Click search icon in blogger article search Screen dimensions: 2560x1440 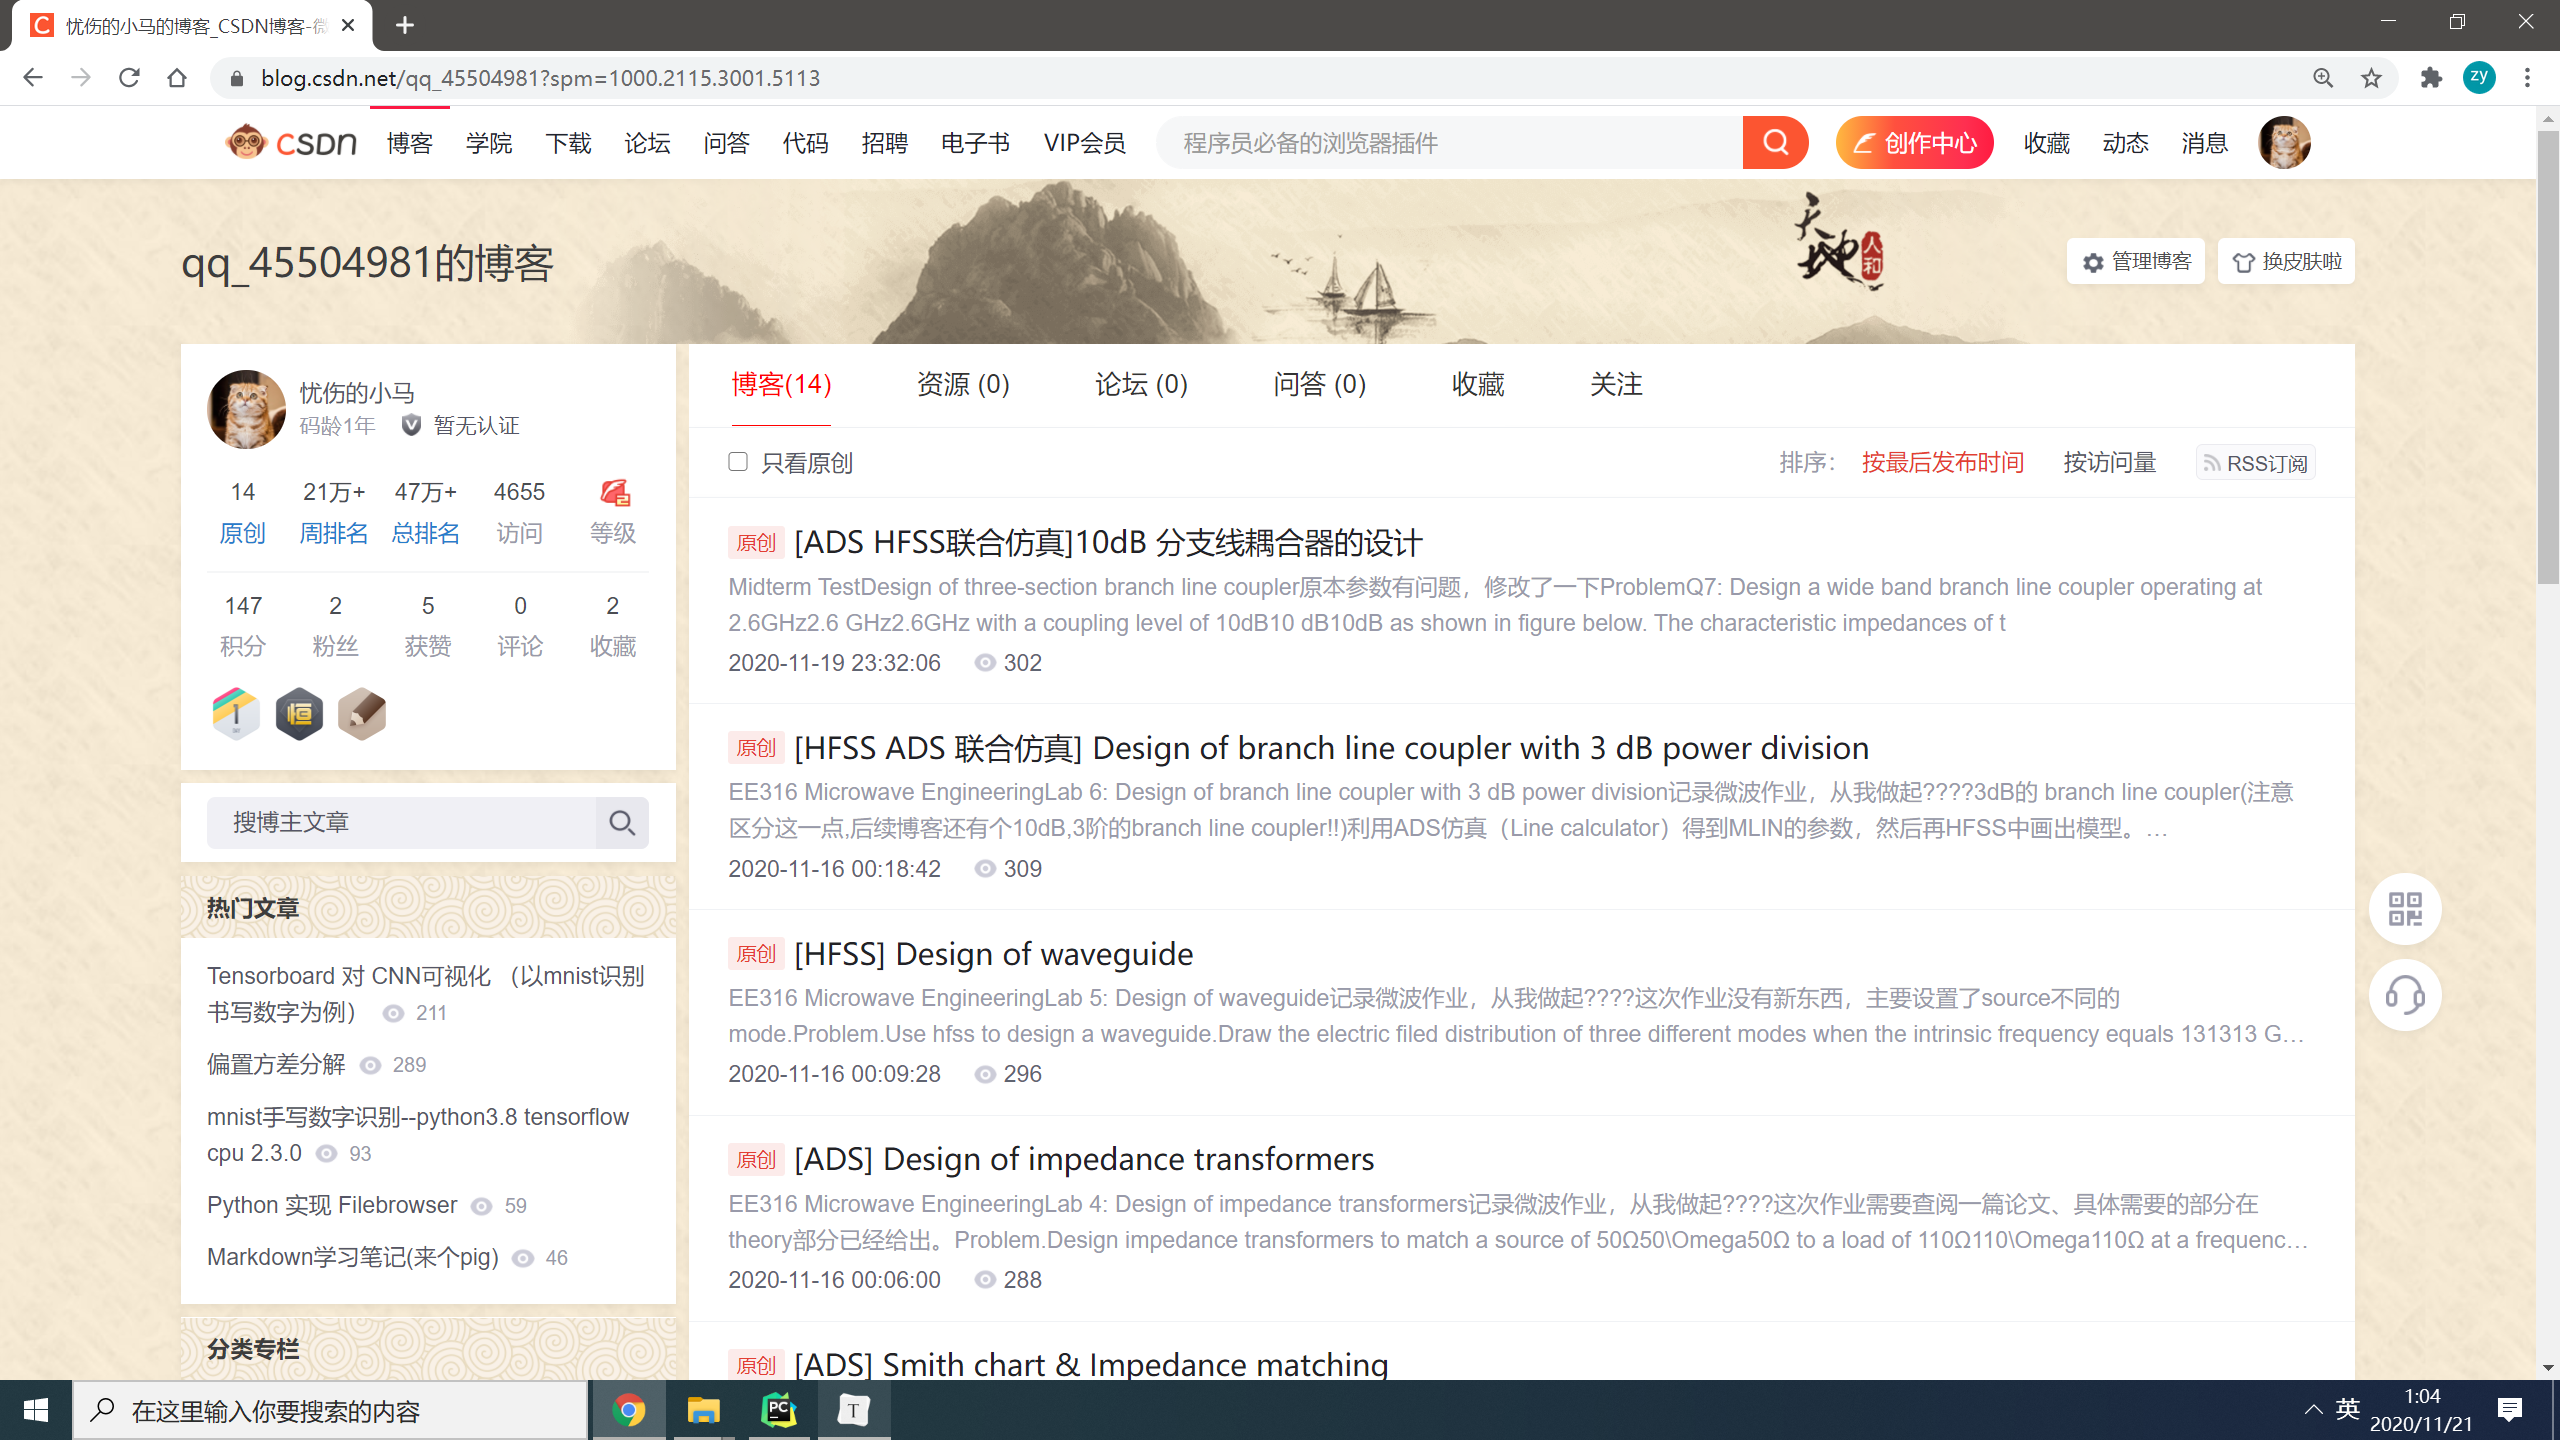622,823
